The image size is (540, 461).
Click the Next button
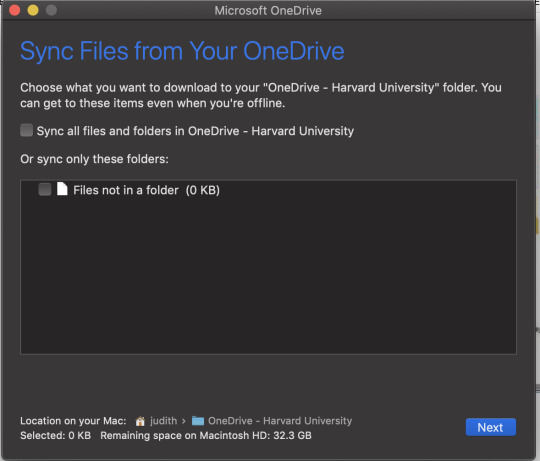tap(490, 427)
